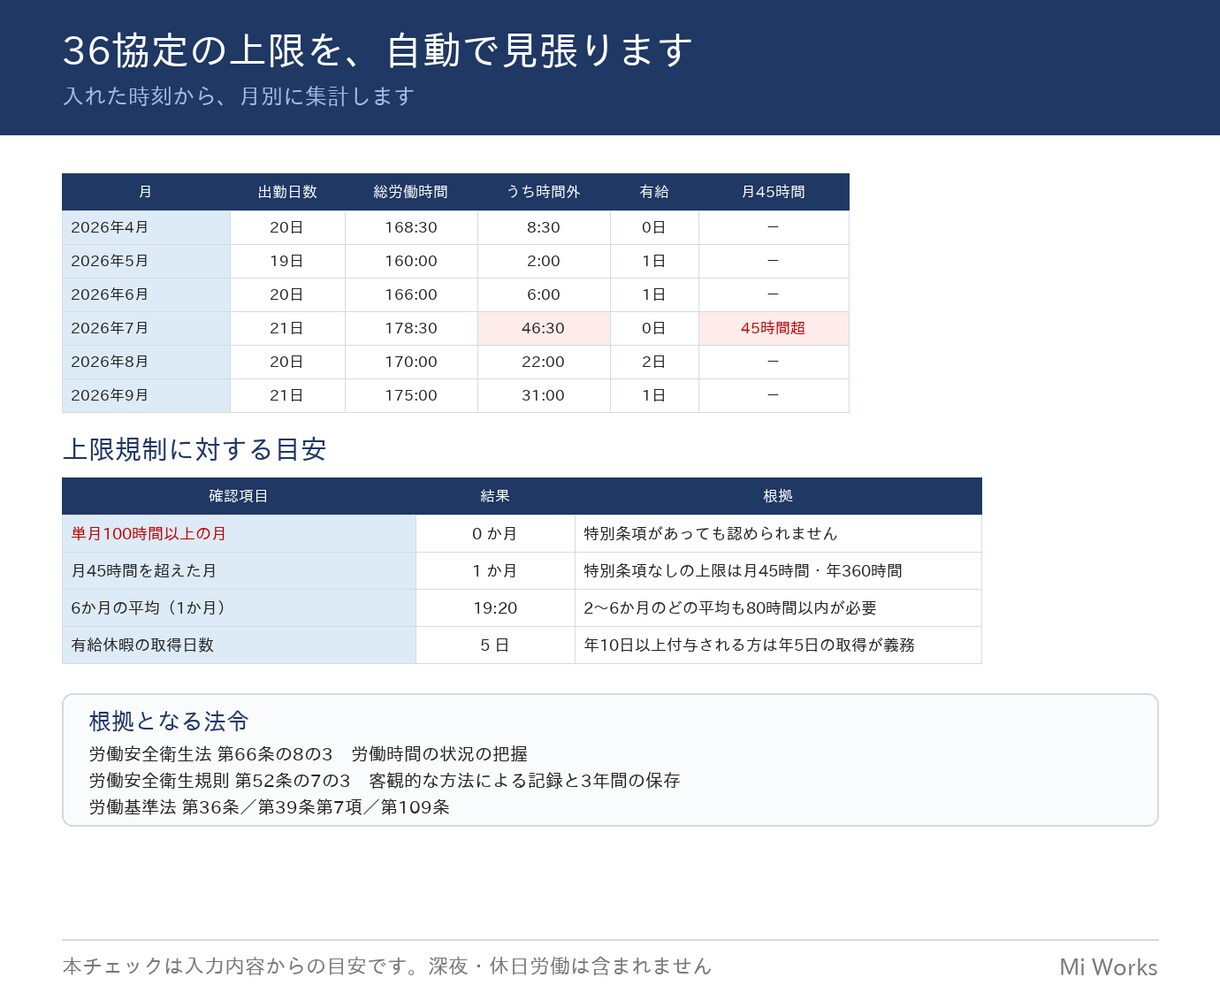Click the red 単月100時間以上の月 row label
The height and width of the screenshot is (1008, 1220).
pos(239,534)
